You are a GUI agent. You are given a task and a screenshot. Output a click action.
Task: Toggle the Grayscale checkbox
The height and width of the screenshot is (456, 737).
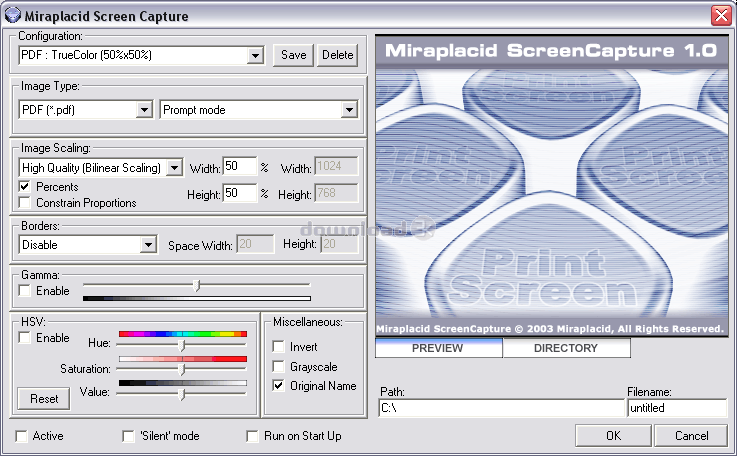(279, 367)
